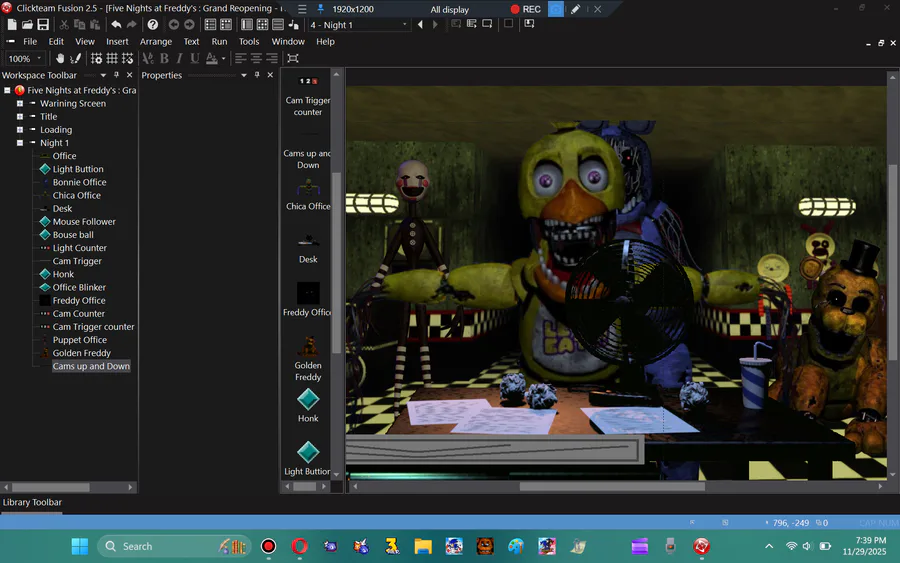Click the Copy icon in toolbar
The image size is (900, 563).
pos(79,25)
